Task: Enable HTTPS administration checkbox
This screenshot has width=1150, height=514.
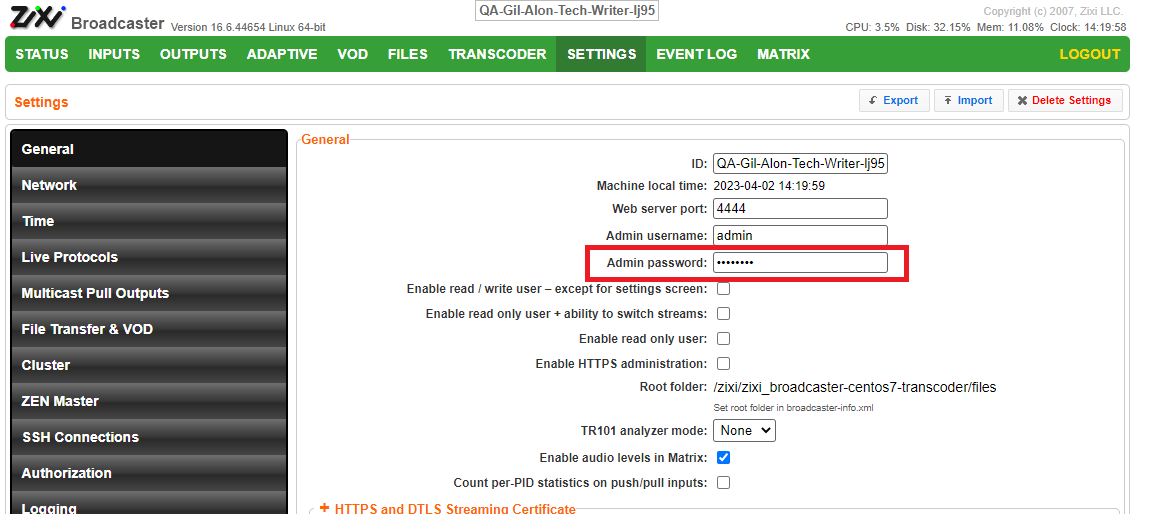Action: click(723, 364)
